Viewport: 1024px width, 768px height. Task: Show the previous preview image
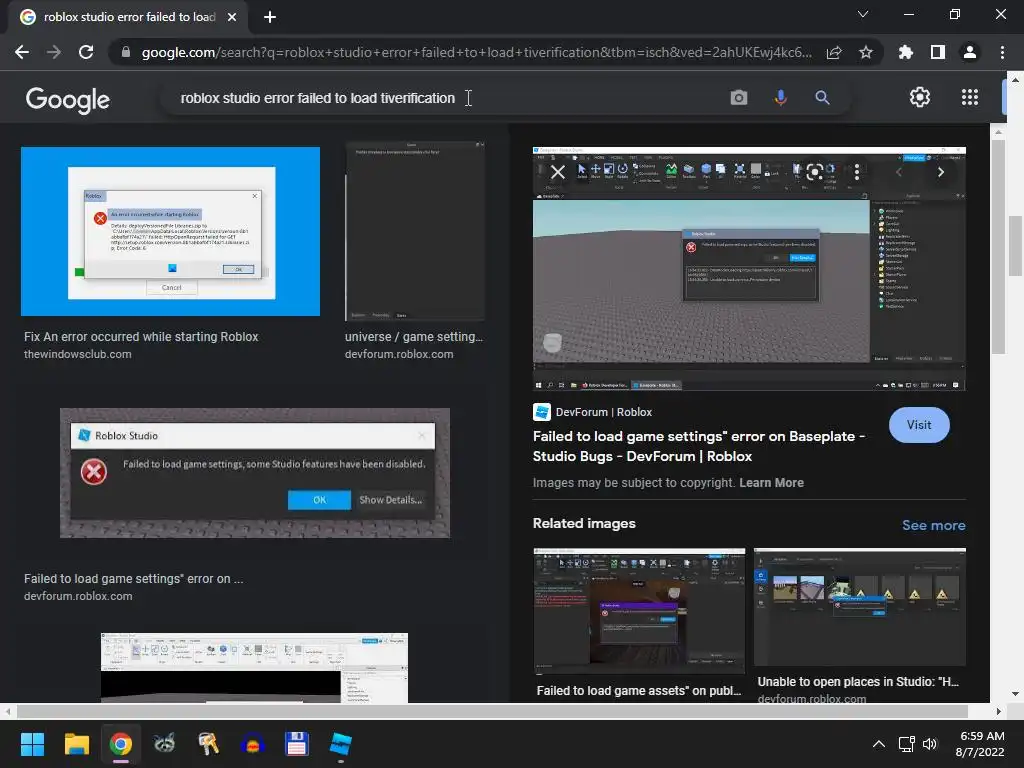pos(899,172)
